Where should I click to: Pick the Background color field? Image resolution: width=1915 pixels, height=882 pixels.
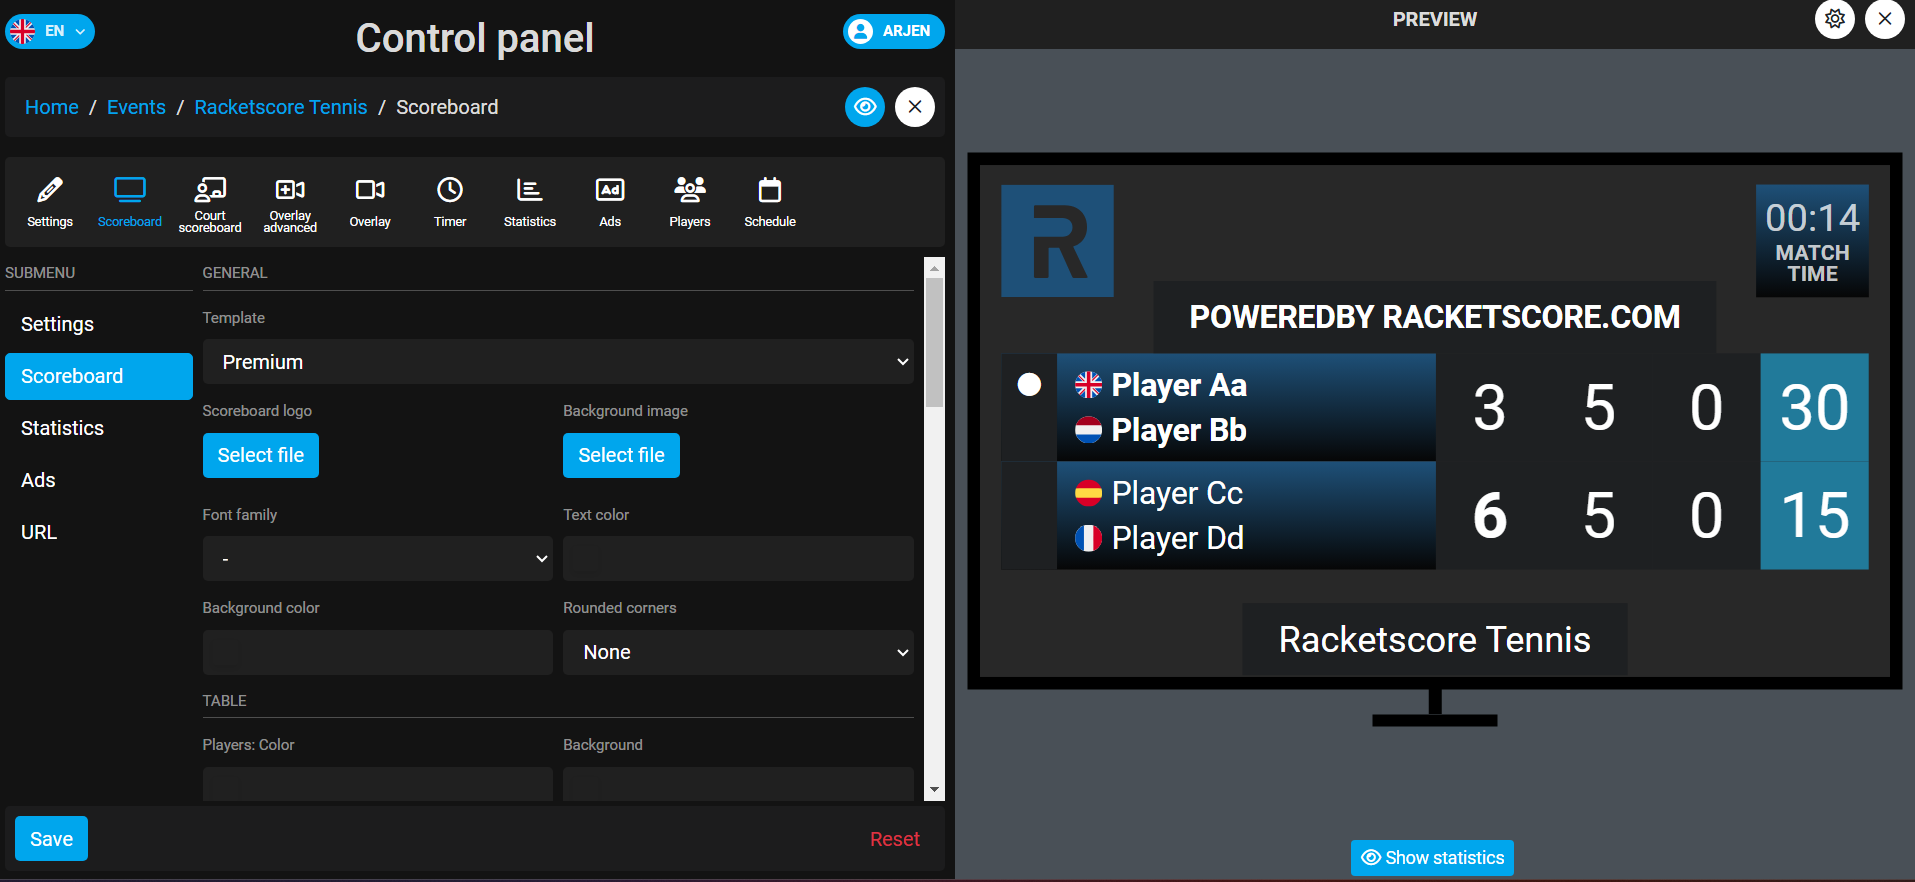click(378, 652)
